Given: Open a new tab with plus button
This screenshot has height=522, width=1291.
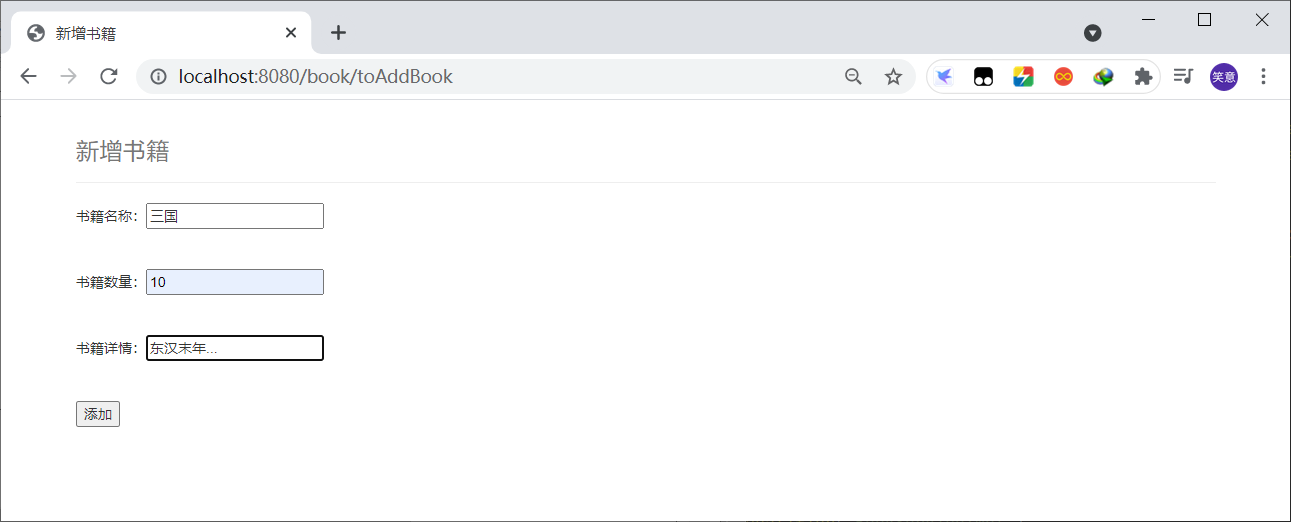Looking at the screenshot, I should click(338, 33).
